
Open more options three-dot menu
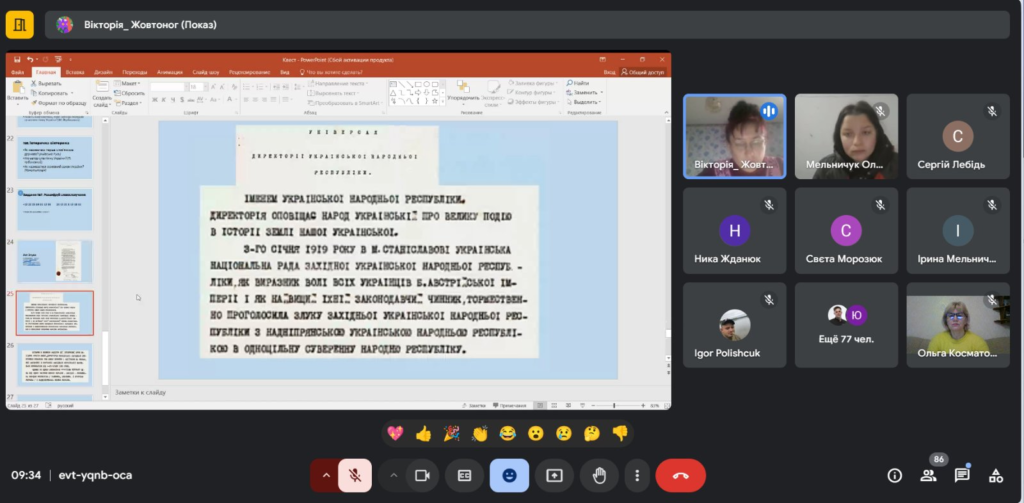(639, 475)
